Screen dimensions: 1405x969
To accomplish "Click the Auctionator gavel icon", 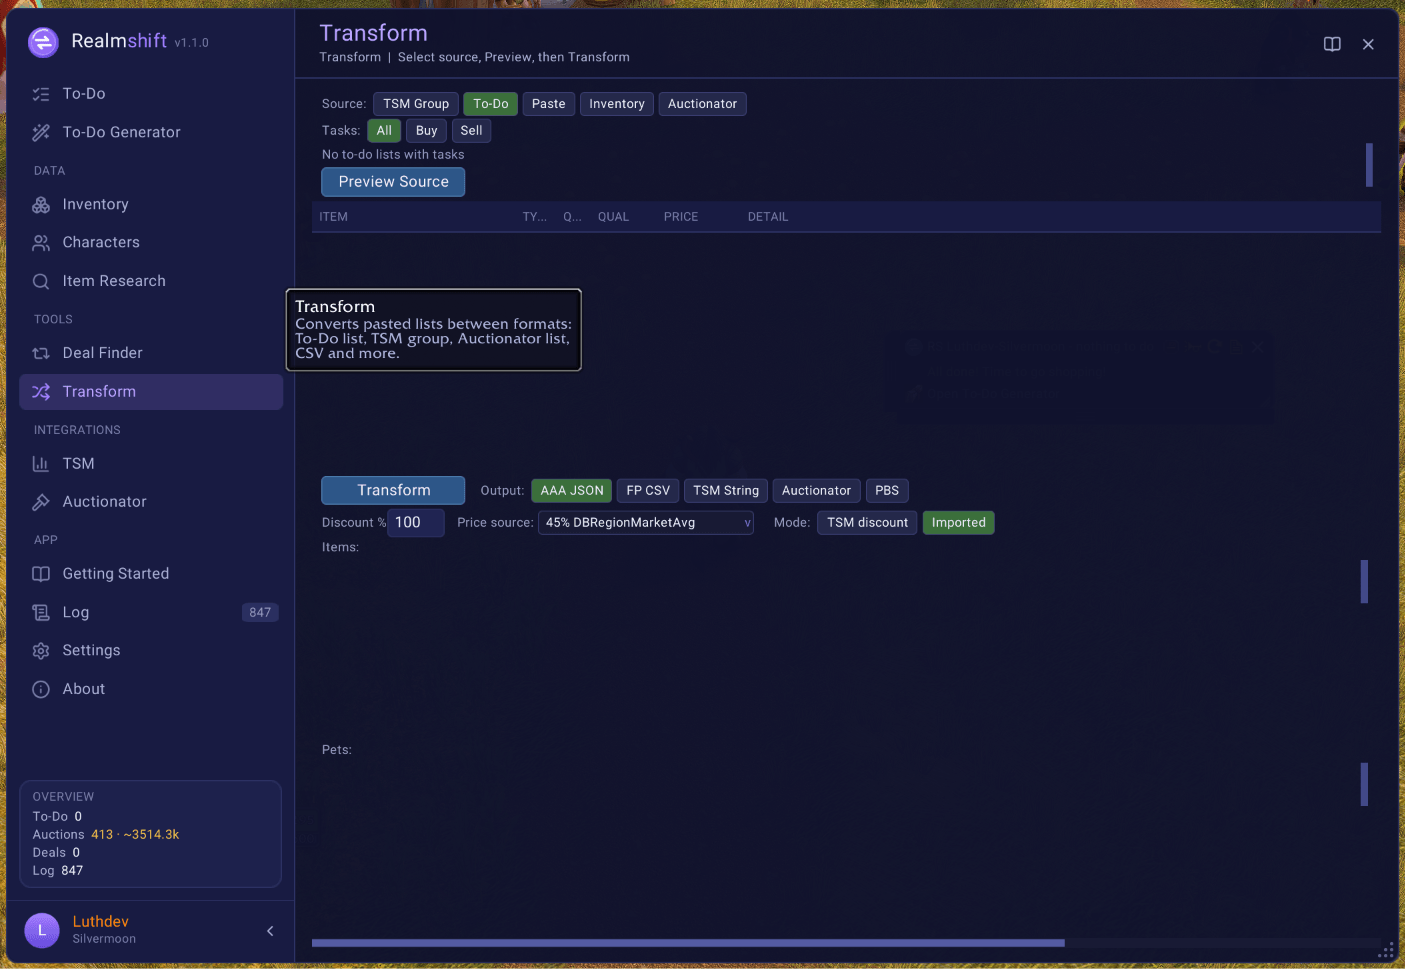I will (41, 502).
